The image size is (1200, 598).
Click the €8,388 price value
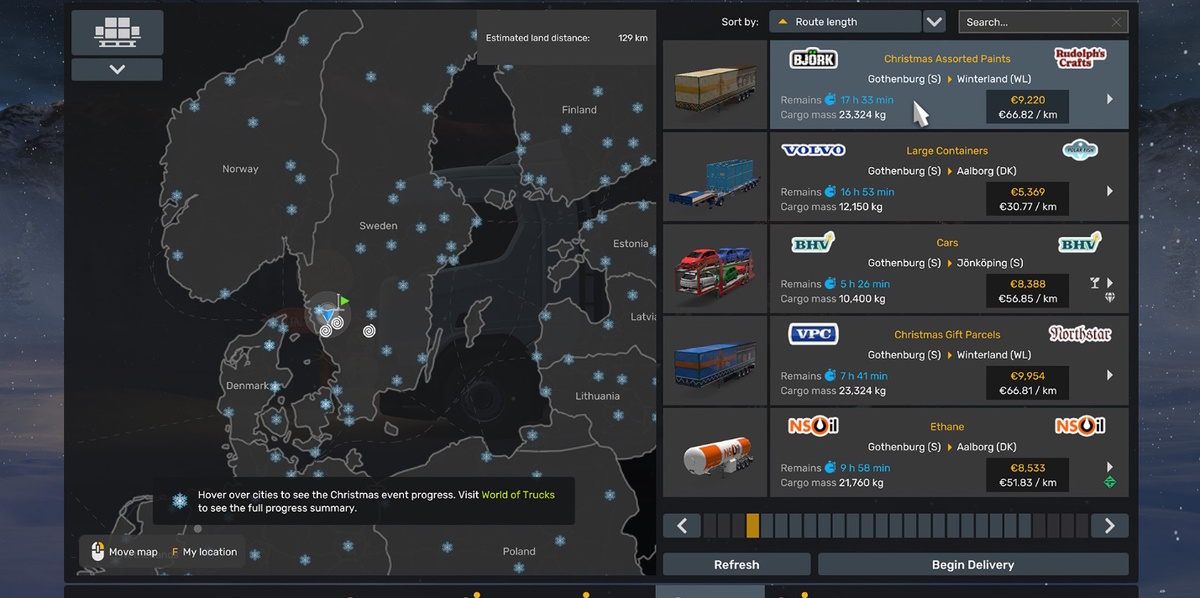click(1028, 284)
